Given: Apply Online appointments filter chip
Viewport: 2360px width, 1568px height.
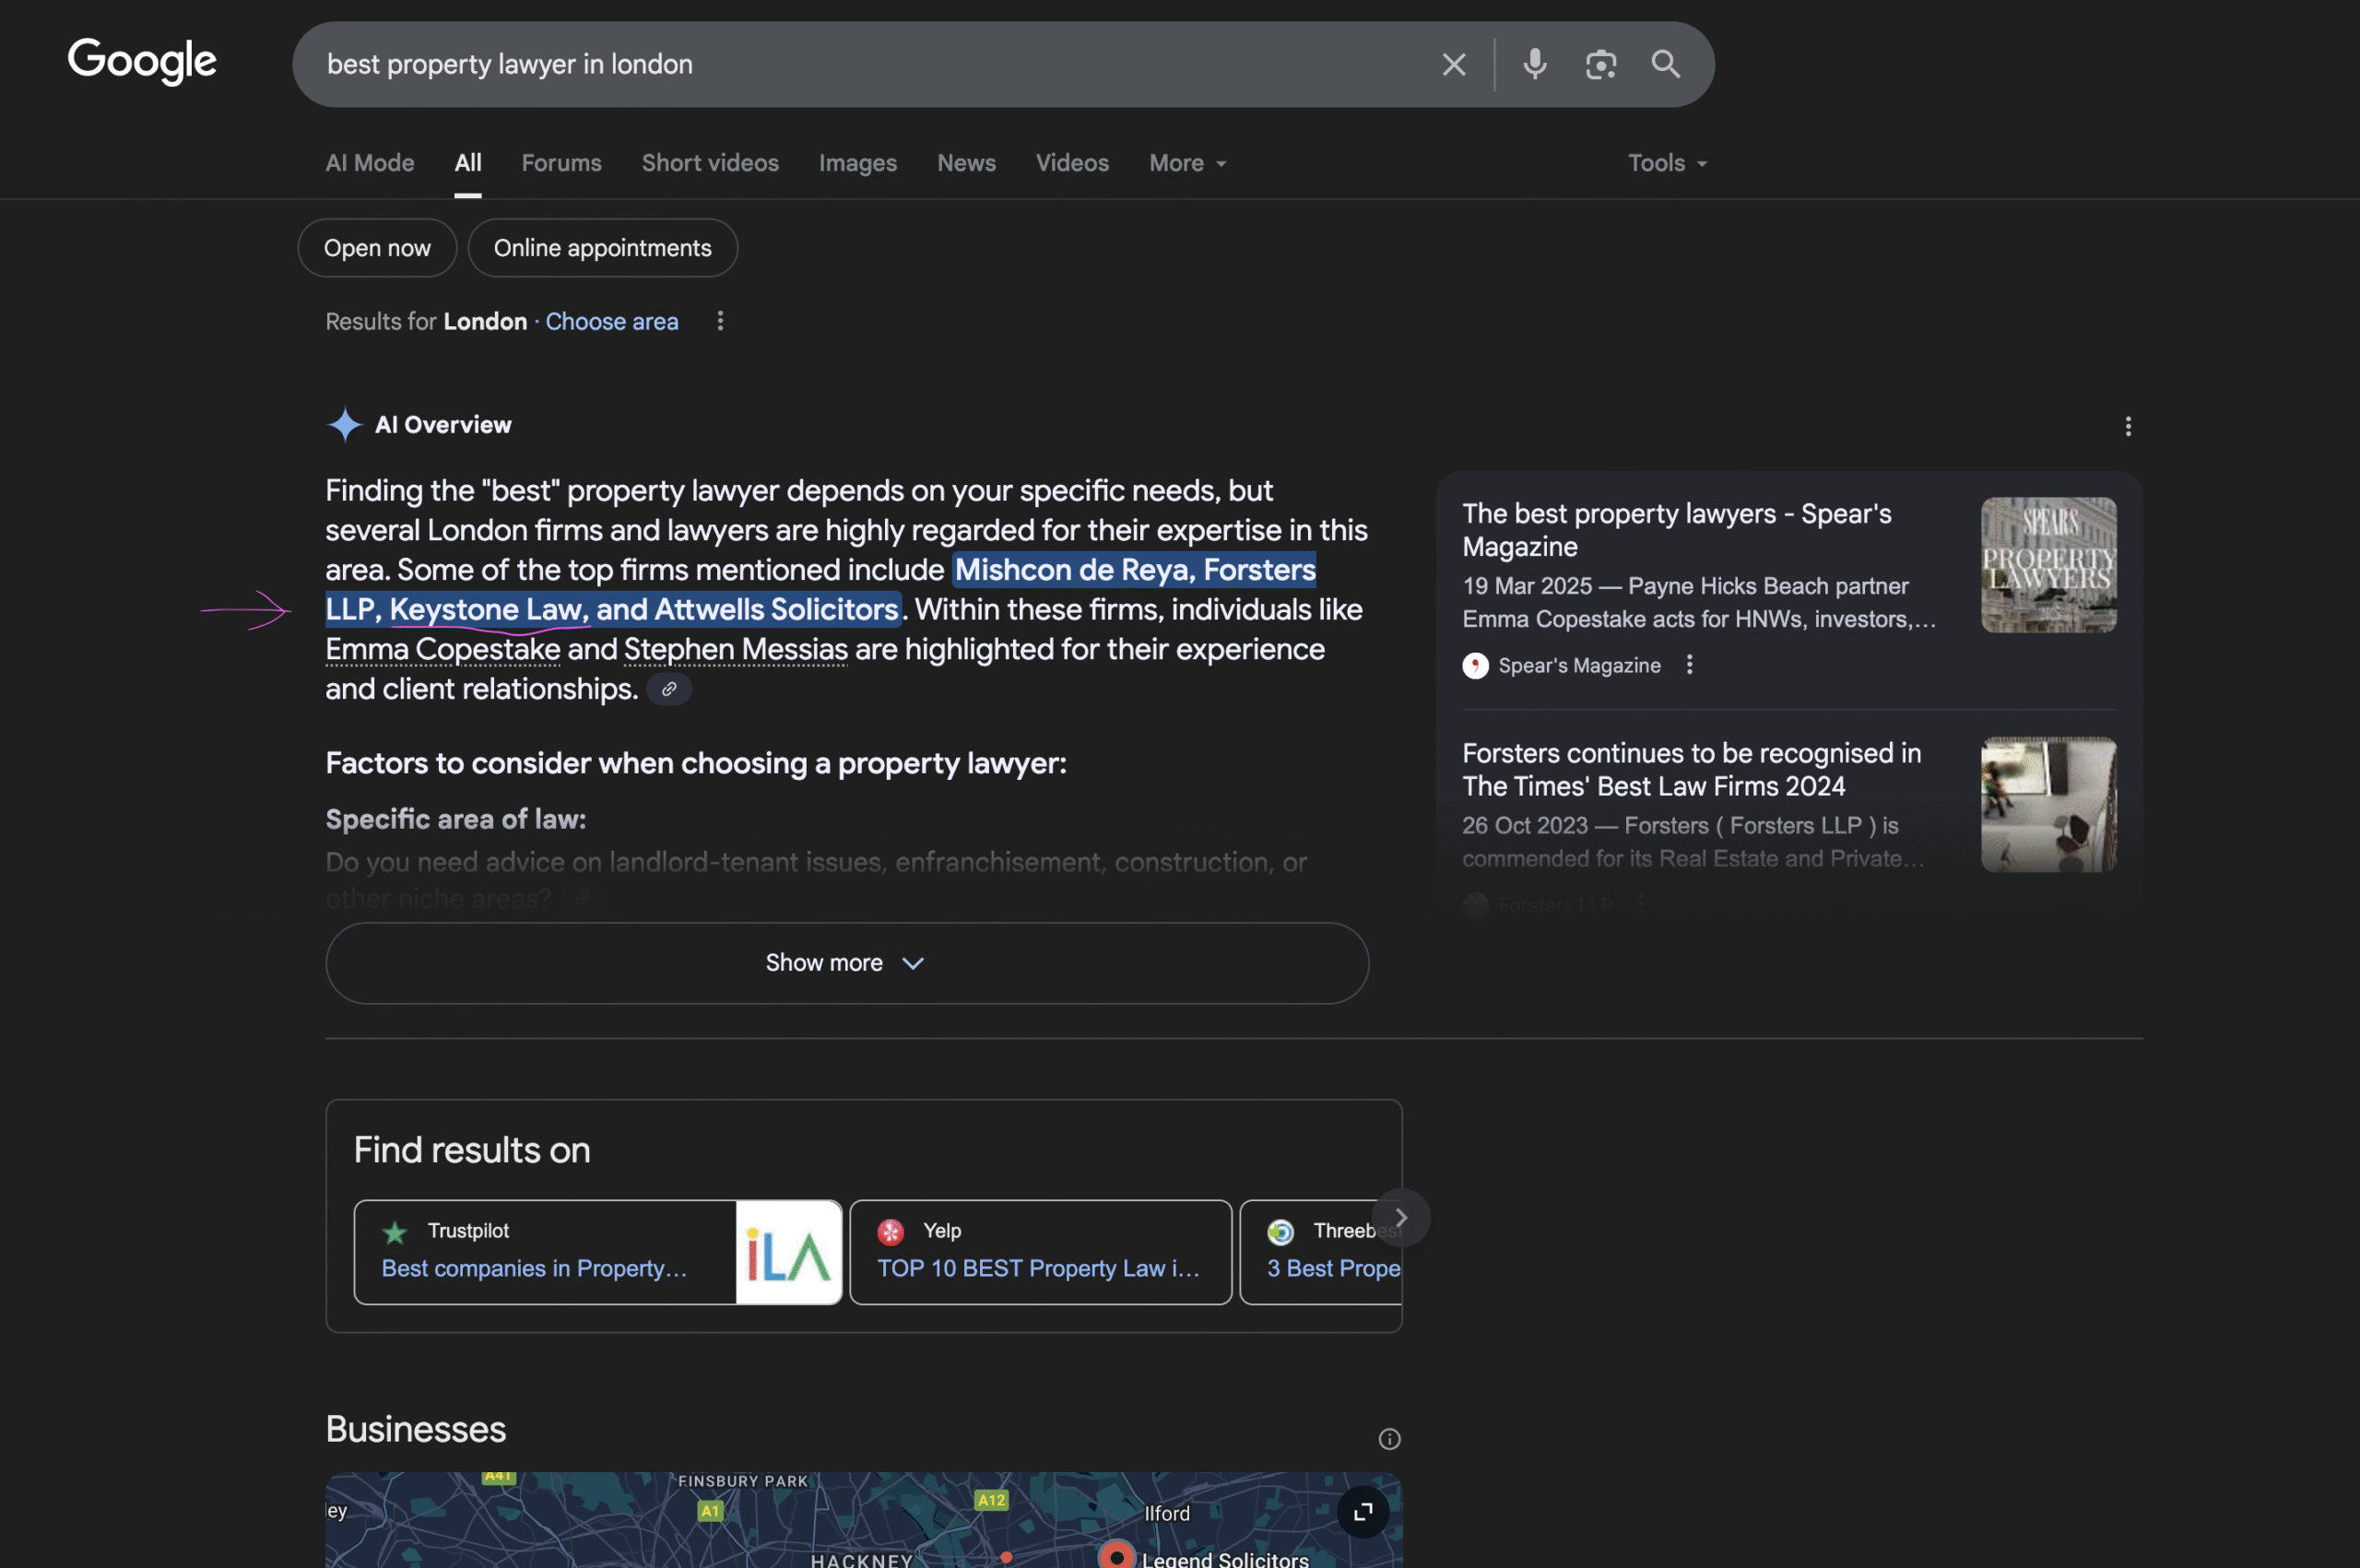Looking at the screenshot, I should click(602, 248).
